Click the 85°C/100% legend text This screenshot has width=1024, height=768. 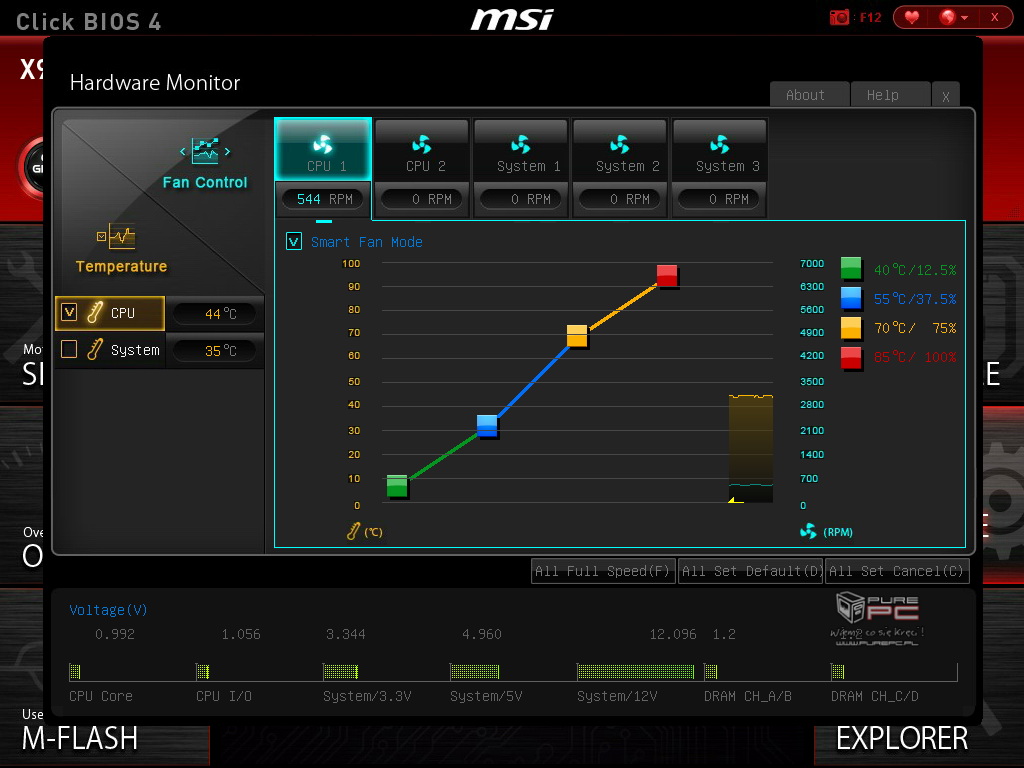click(x=915, y=357)
